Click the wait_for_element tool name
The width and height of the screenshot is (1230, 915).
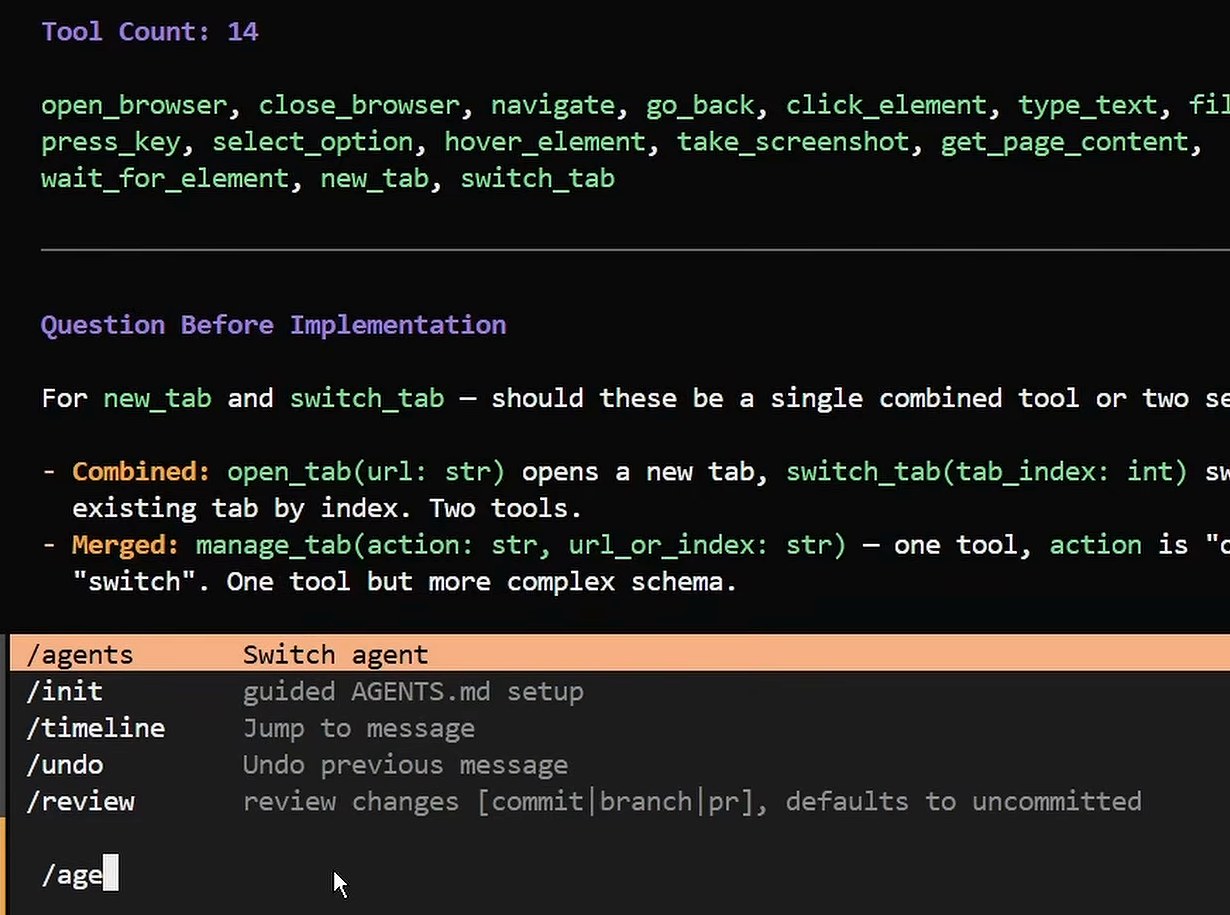pyautogui.click(x=165, y=179)
